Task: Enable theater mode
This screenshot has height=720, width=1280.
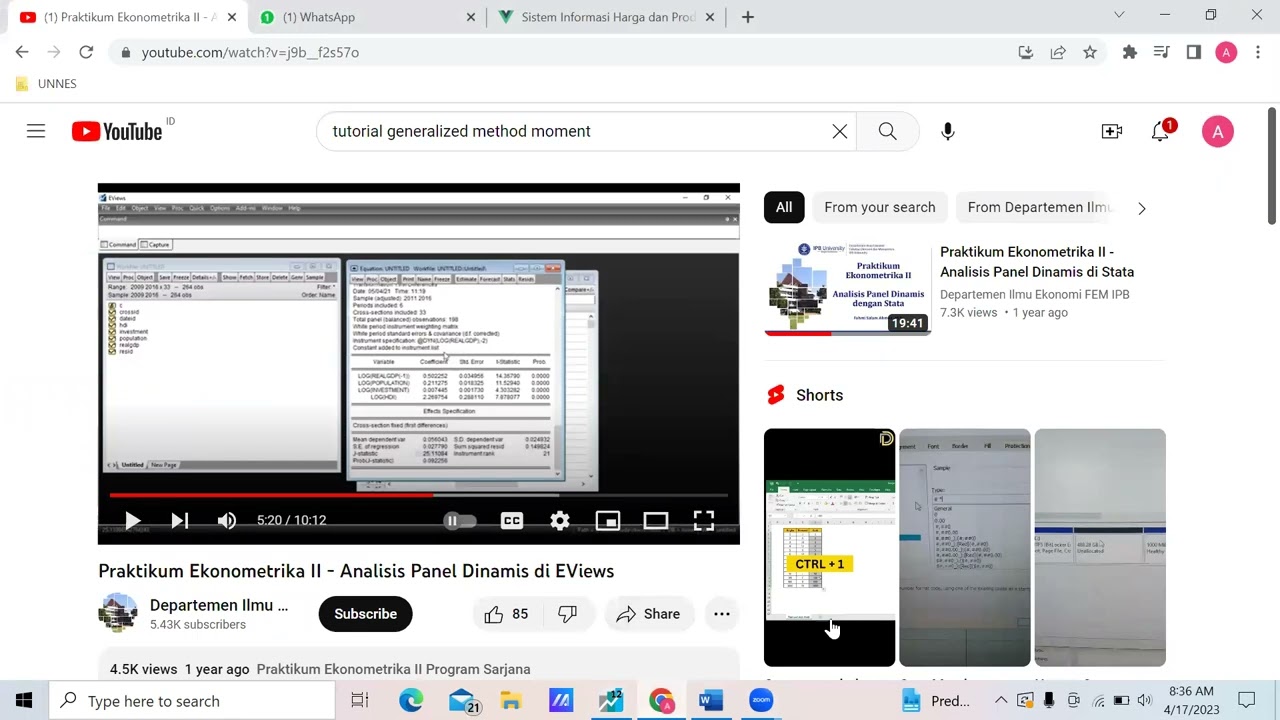Action: pyautogui.click(x=656, y=520)
